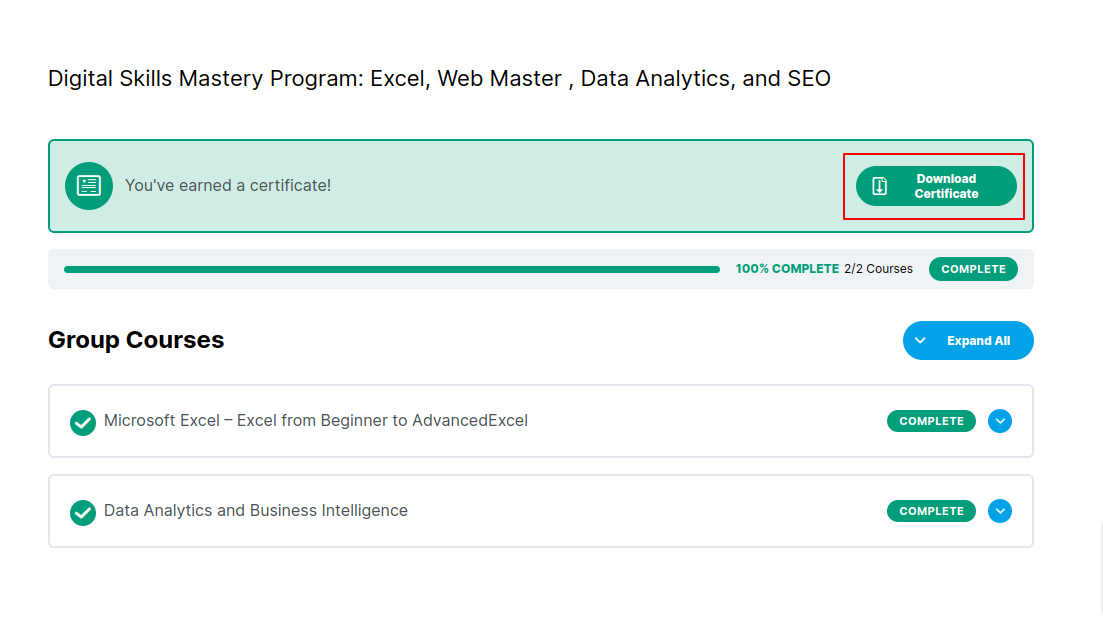Image resolution: width=1103 pixels, height=638 pixels.
Task: Click the Digital Skills Mastery Program title
Action: (439, 79)
